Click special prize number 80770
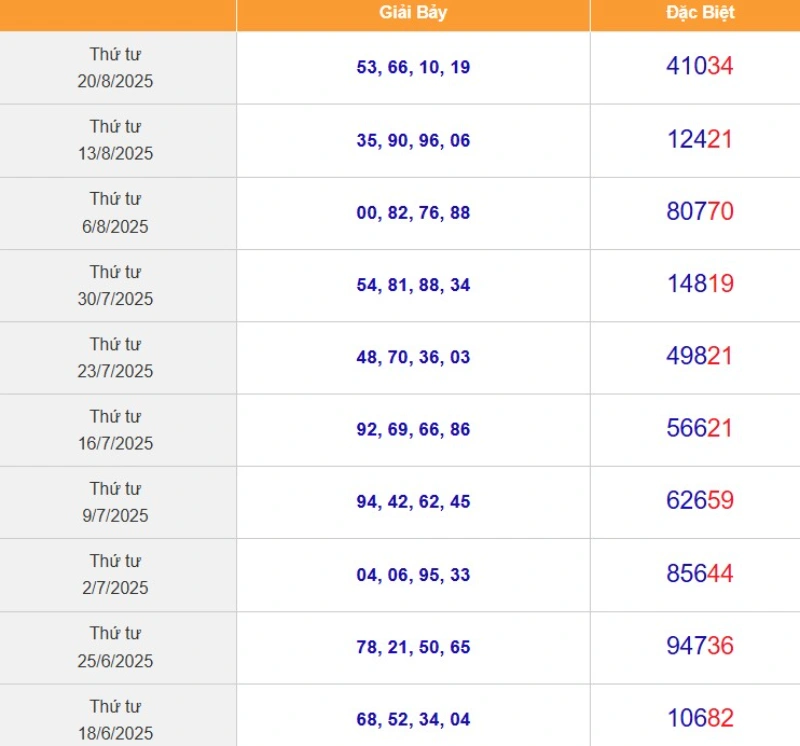 coord(700,212)
